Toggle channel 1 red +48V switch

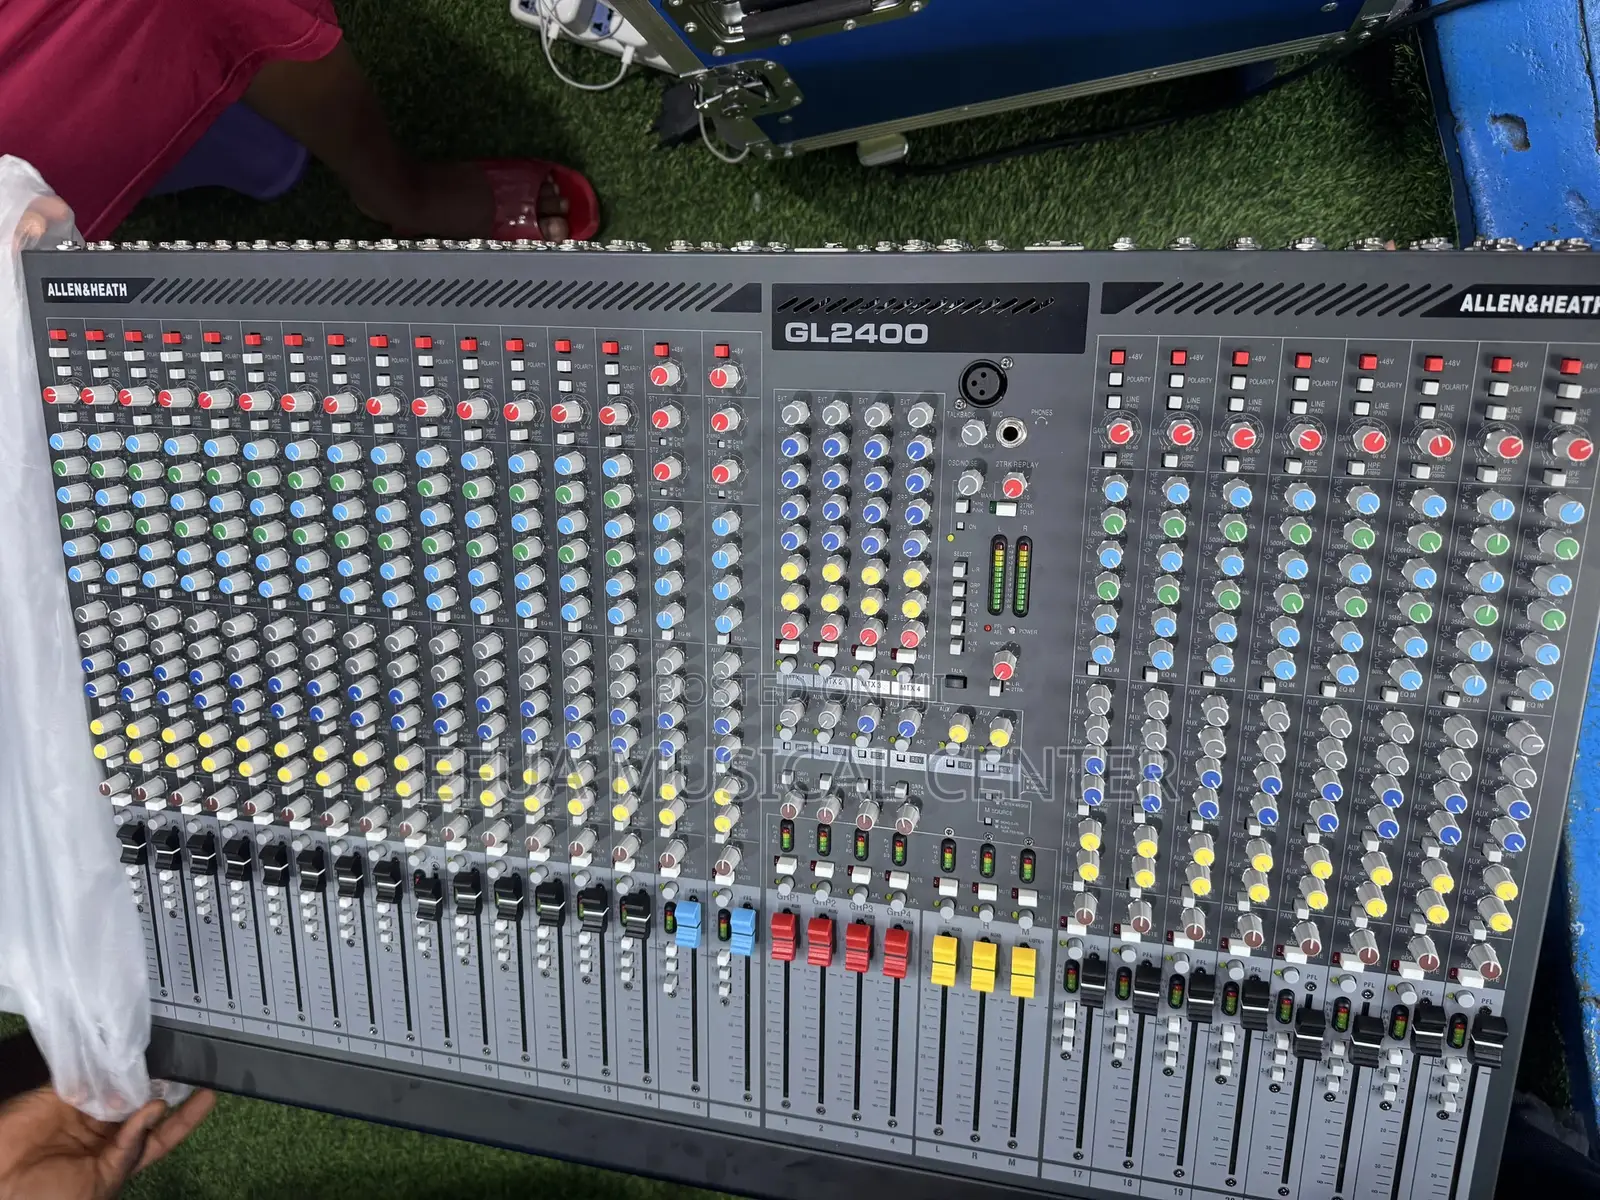57,336
